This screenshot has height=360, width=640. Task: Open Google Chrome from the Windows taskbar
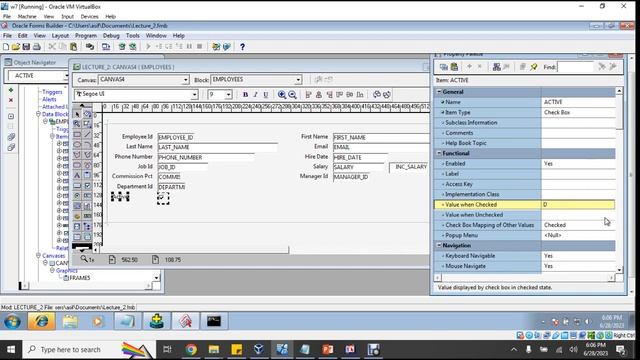(x=191, y=349)
